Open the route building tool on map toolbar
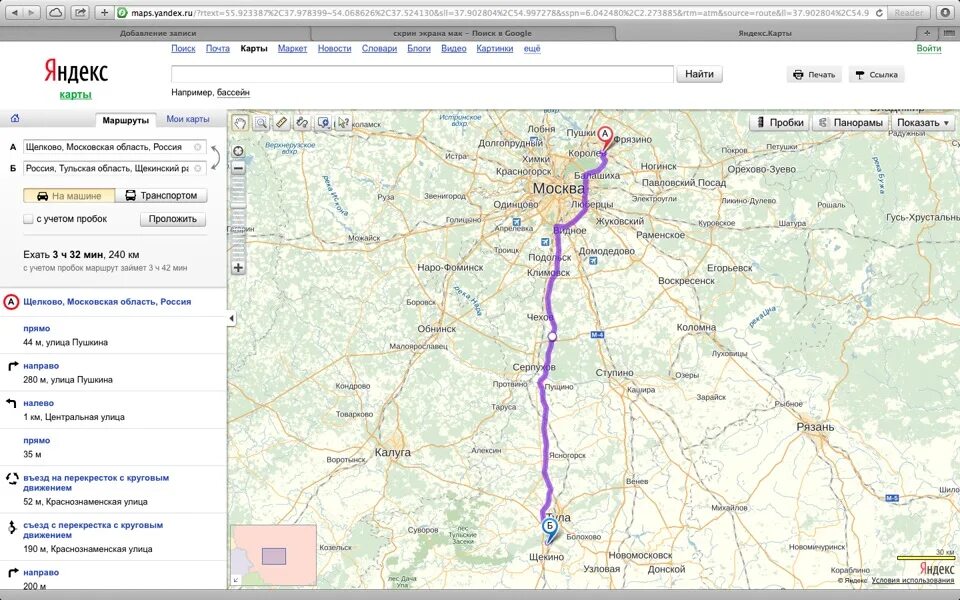This screenshot has width=960, height=600. coord(302,122)
